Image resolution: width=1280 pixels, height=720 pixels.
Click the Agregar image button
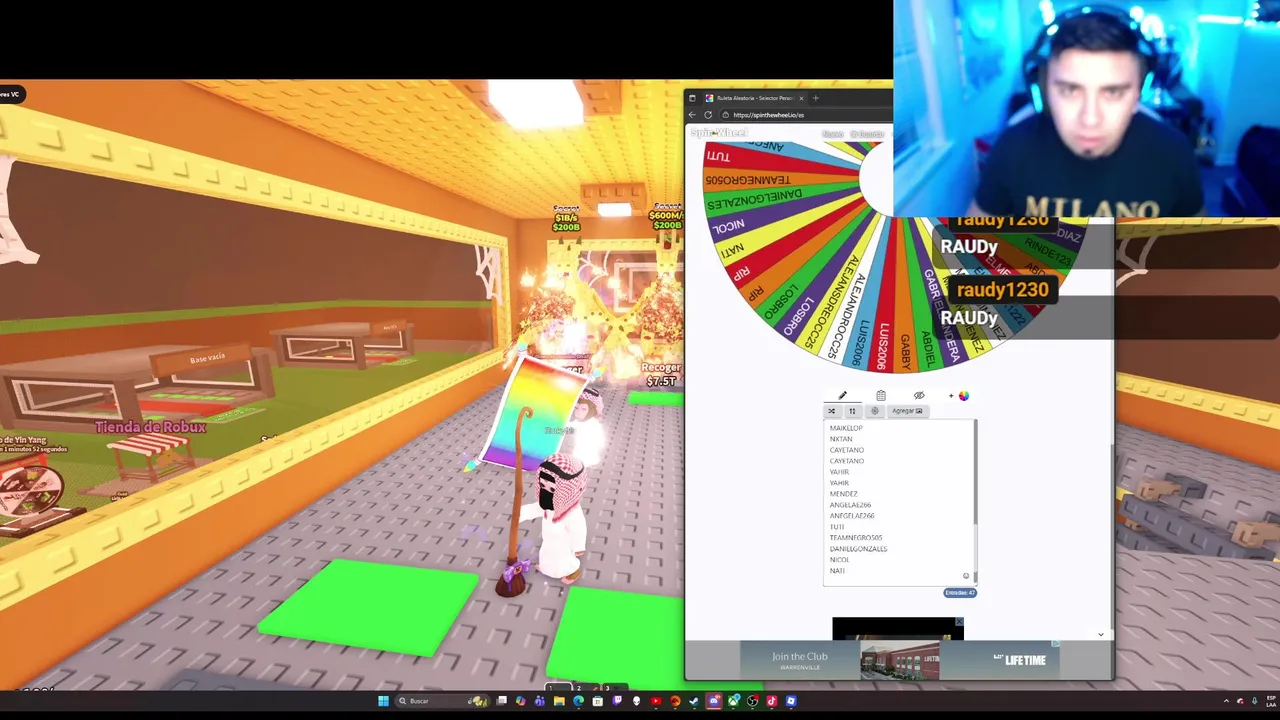907,411
